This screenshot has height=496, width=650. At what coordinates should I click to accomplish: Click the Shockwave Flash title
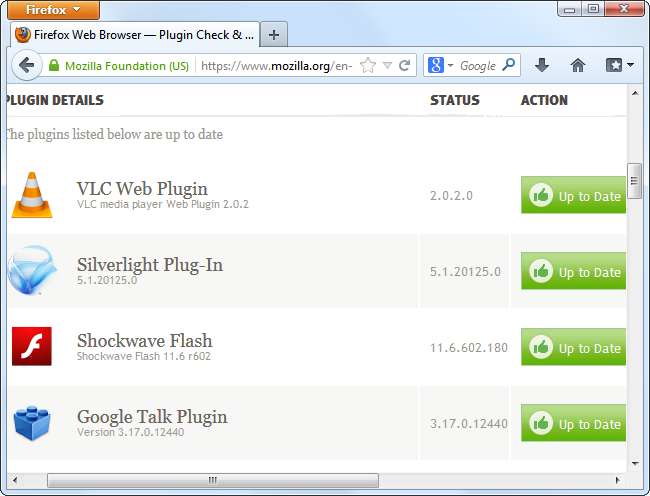[145, 341]
